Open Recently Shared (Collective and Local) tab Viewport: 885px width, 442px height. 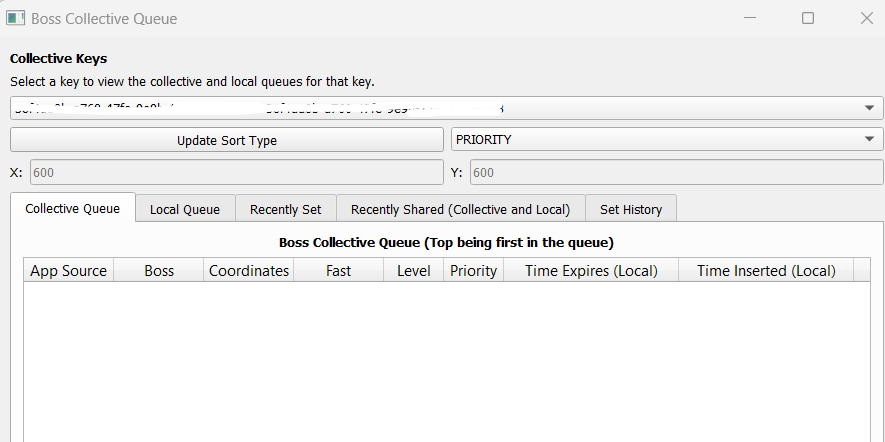click(x=460, y=209)
